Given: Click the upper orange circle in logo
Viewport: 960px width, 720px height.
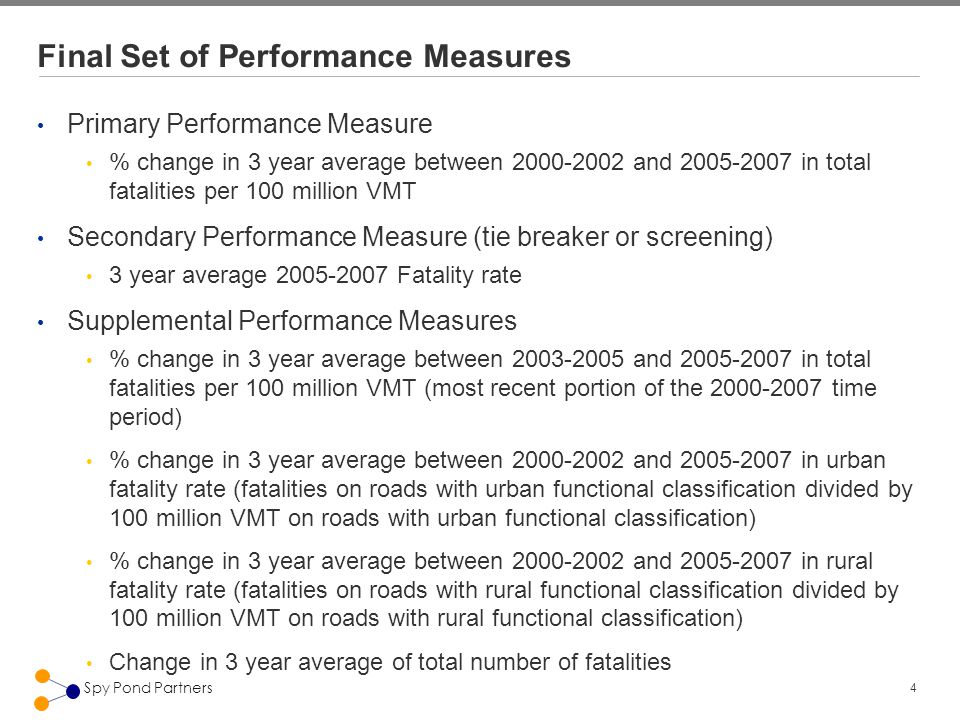Looking at the screenshot, I should point(42,677).
